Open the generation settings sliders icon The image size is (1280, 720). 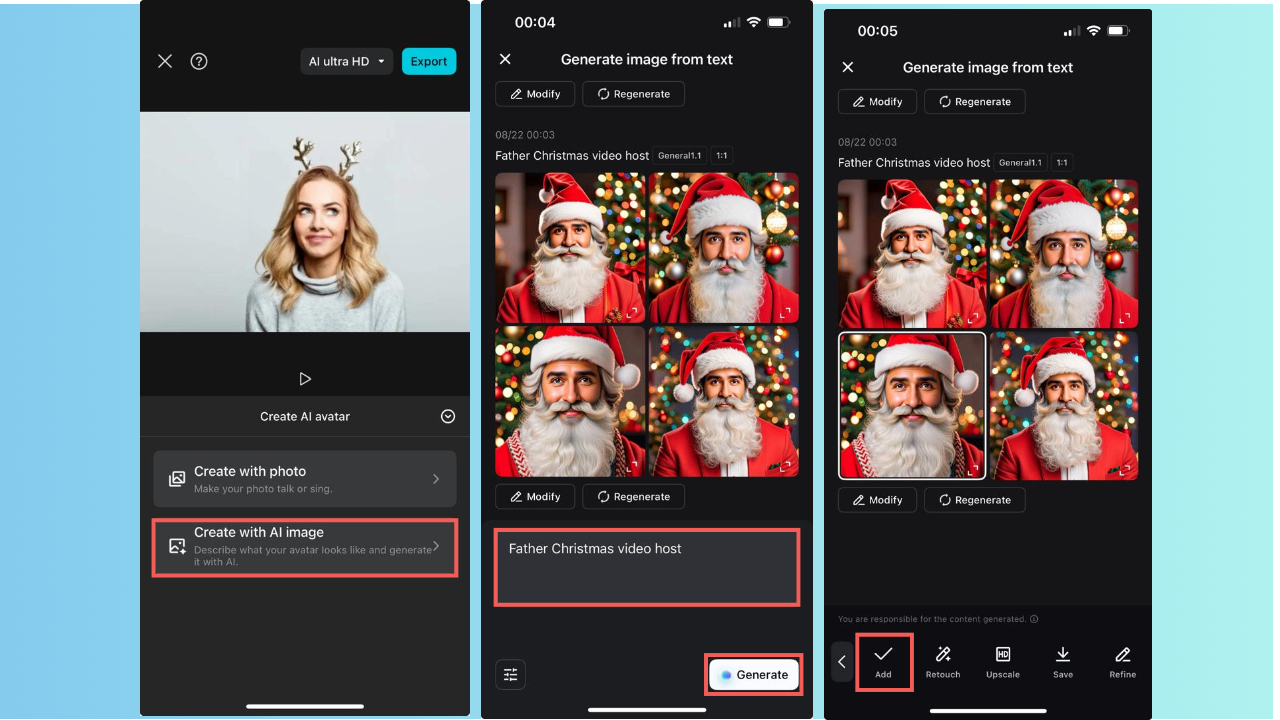point(511,674)
